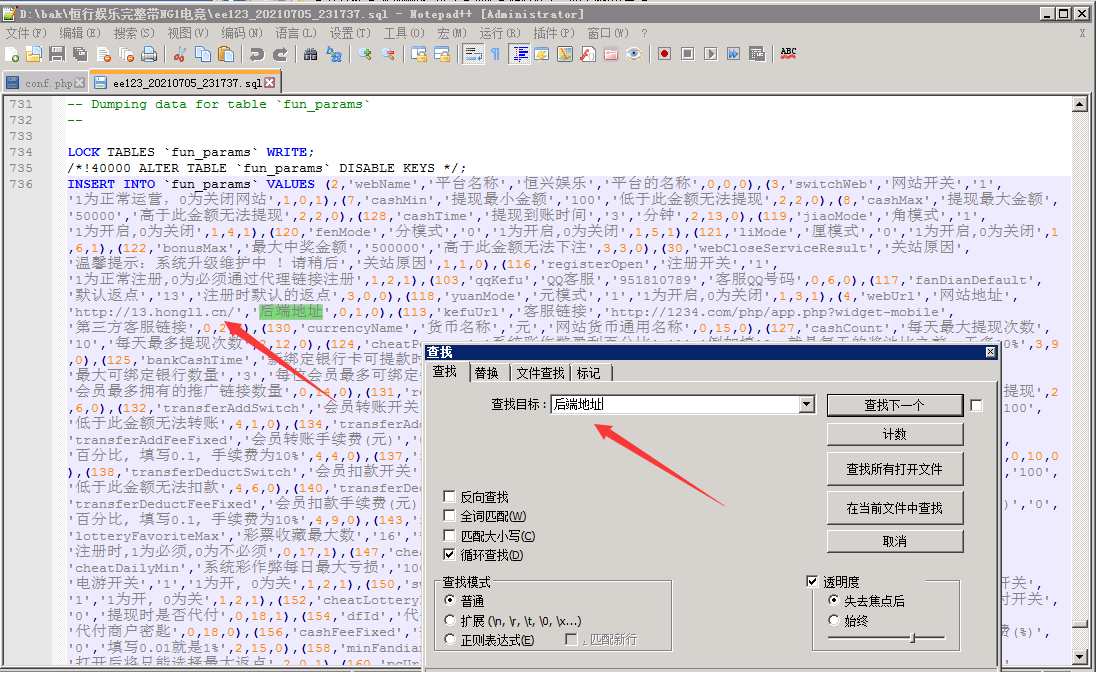
Task: Click the 查找下一个 button
Action: (895, 405)
